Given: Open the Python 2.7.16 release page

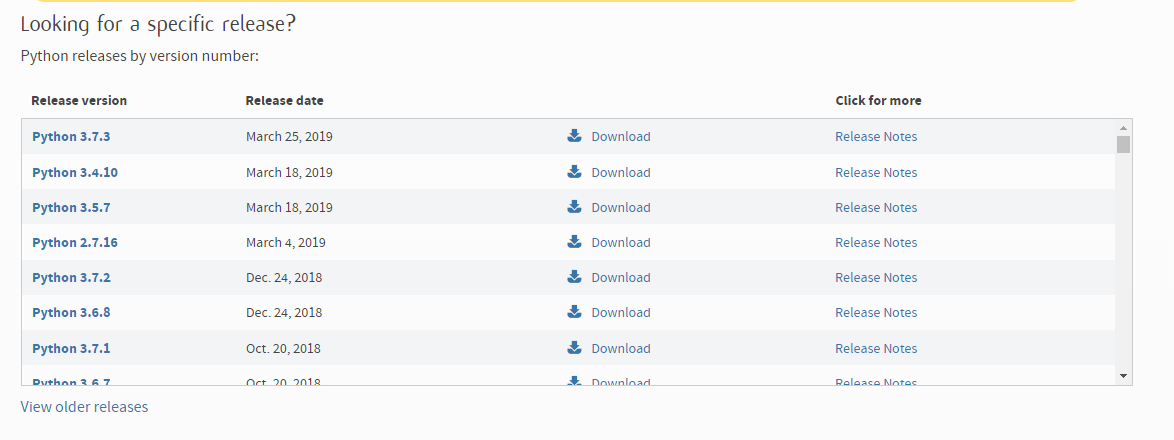Looking at the screenshot, I should [x=75, y=243].
